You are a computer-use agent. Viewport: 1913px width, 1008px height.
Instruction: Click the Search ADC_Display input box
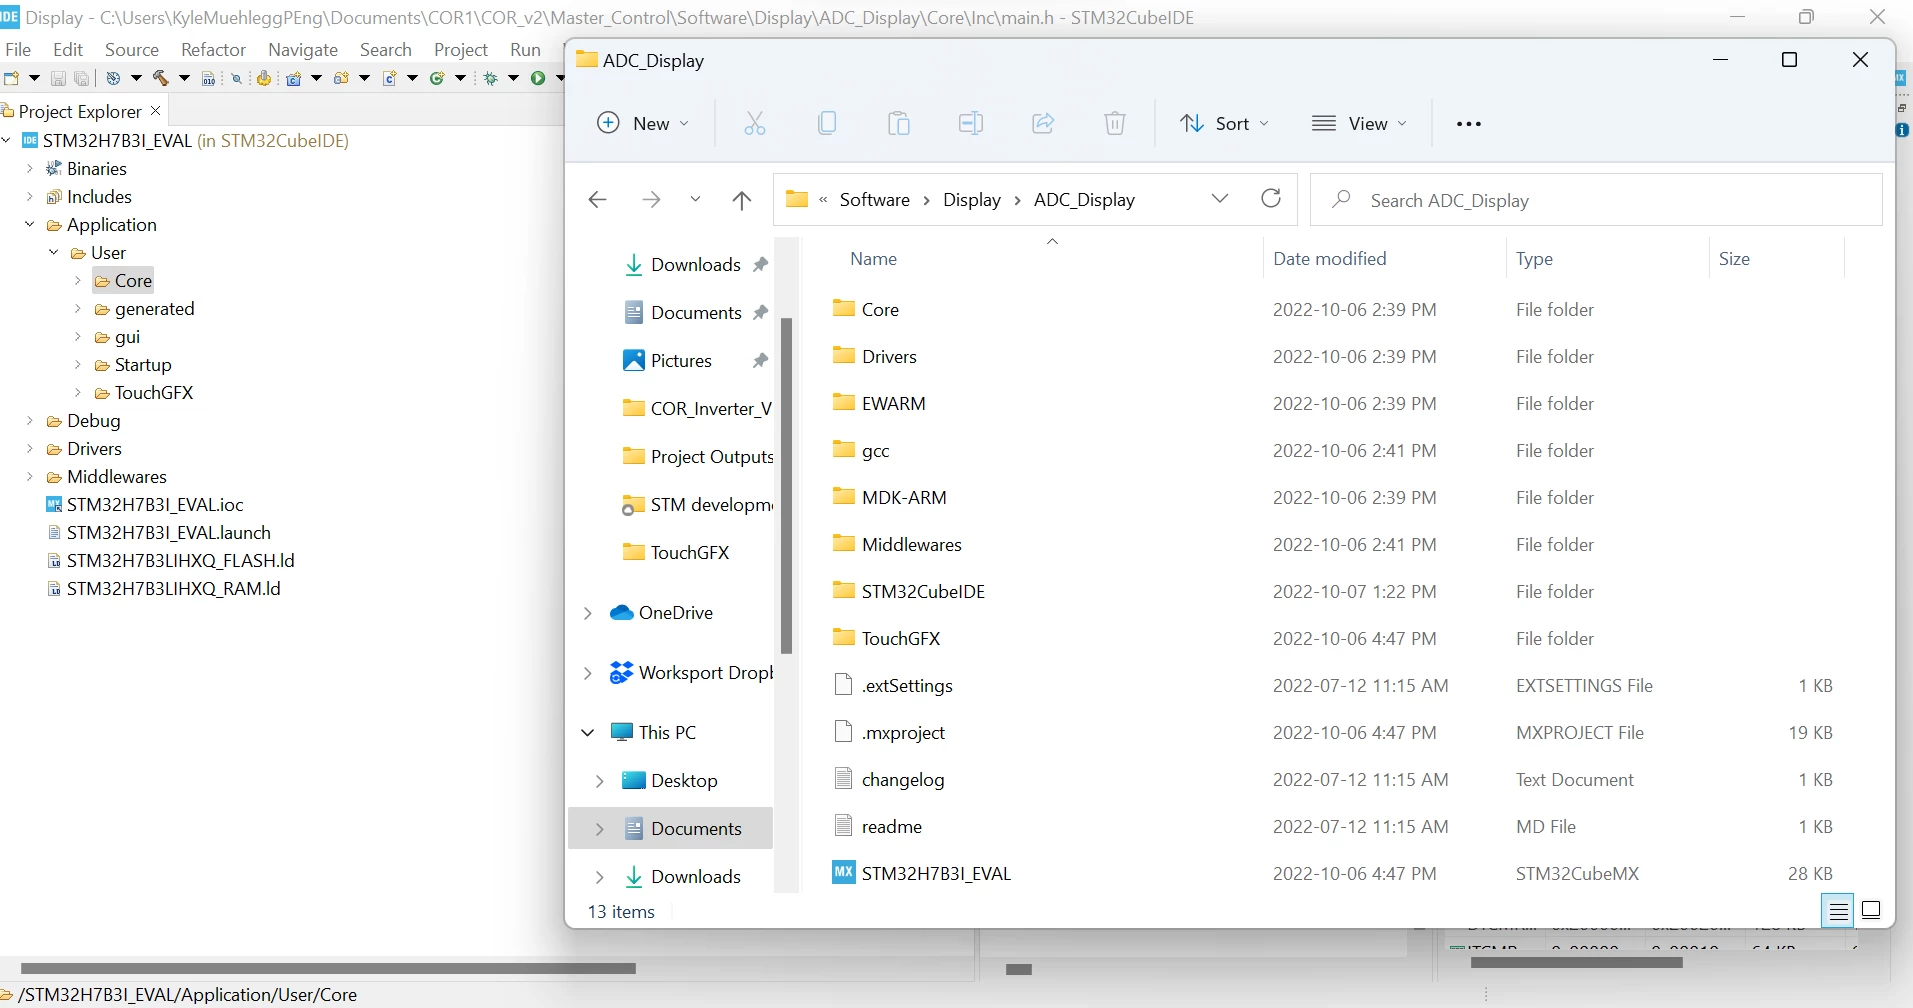point(1596,200)
